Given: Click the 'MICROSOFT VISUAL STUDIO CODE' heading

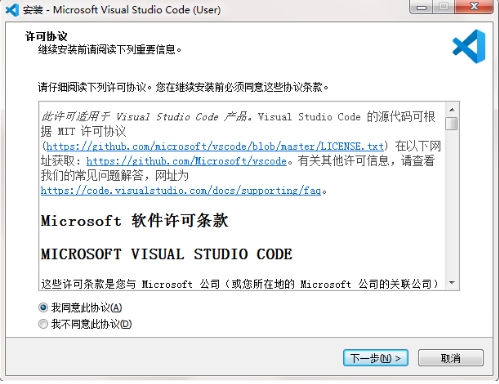Looking at the screenshot, I should pos(166,254).
